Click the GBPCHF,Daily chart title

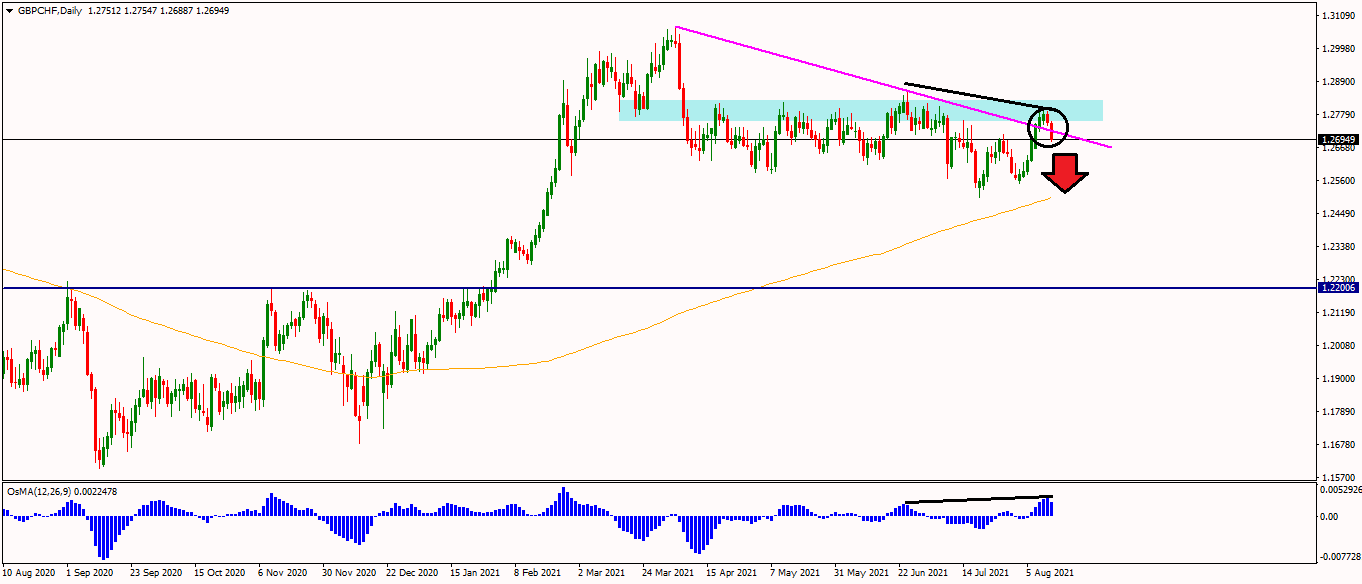(50, 10)
